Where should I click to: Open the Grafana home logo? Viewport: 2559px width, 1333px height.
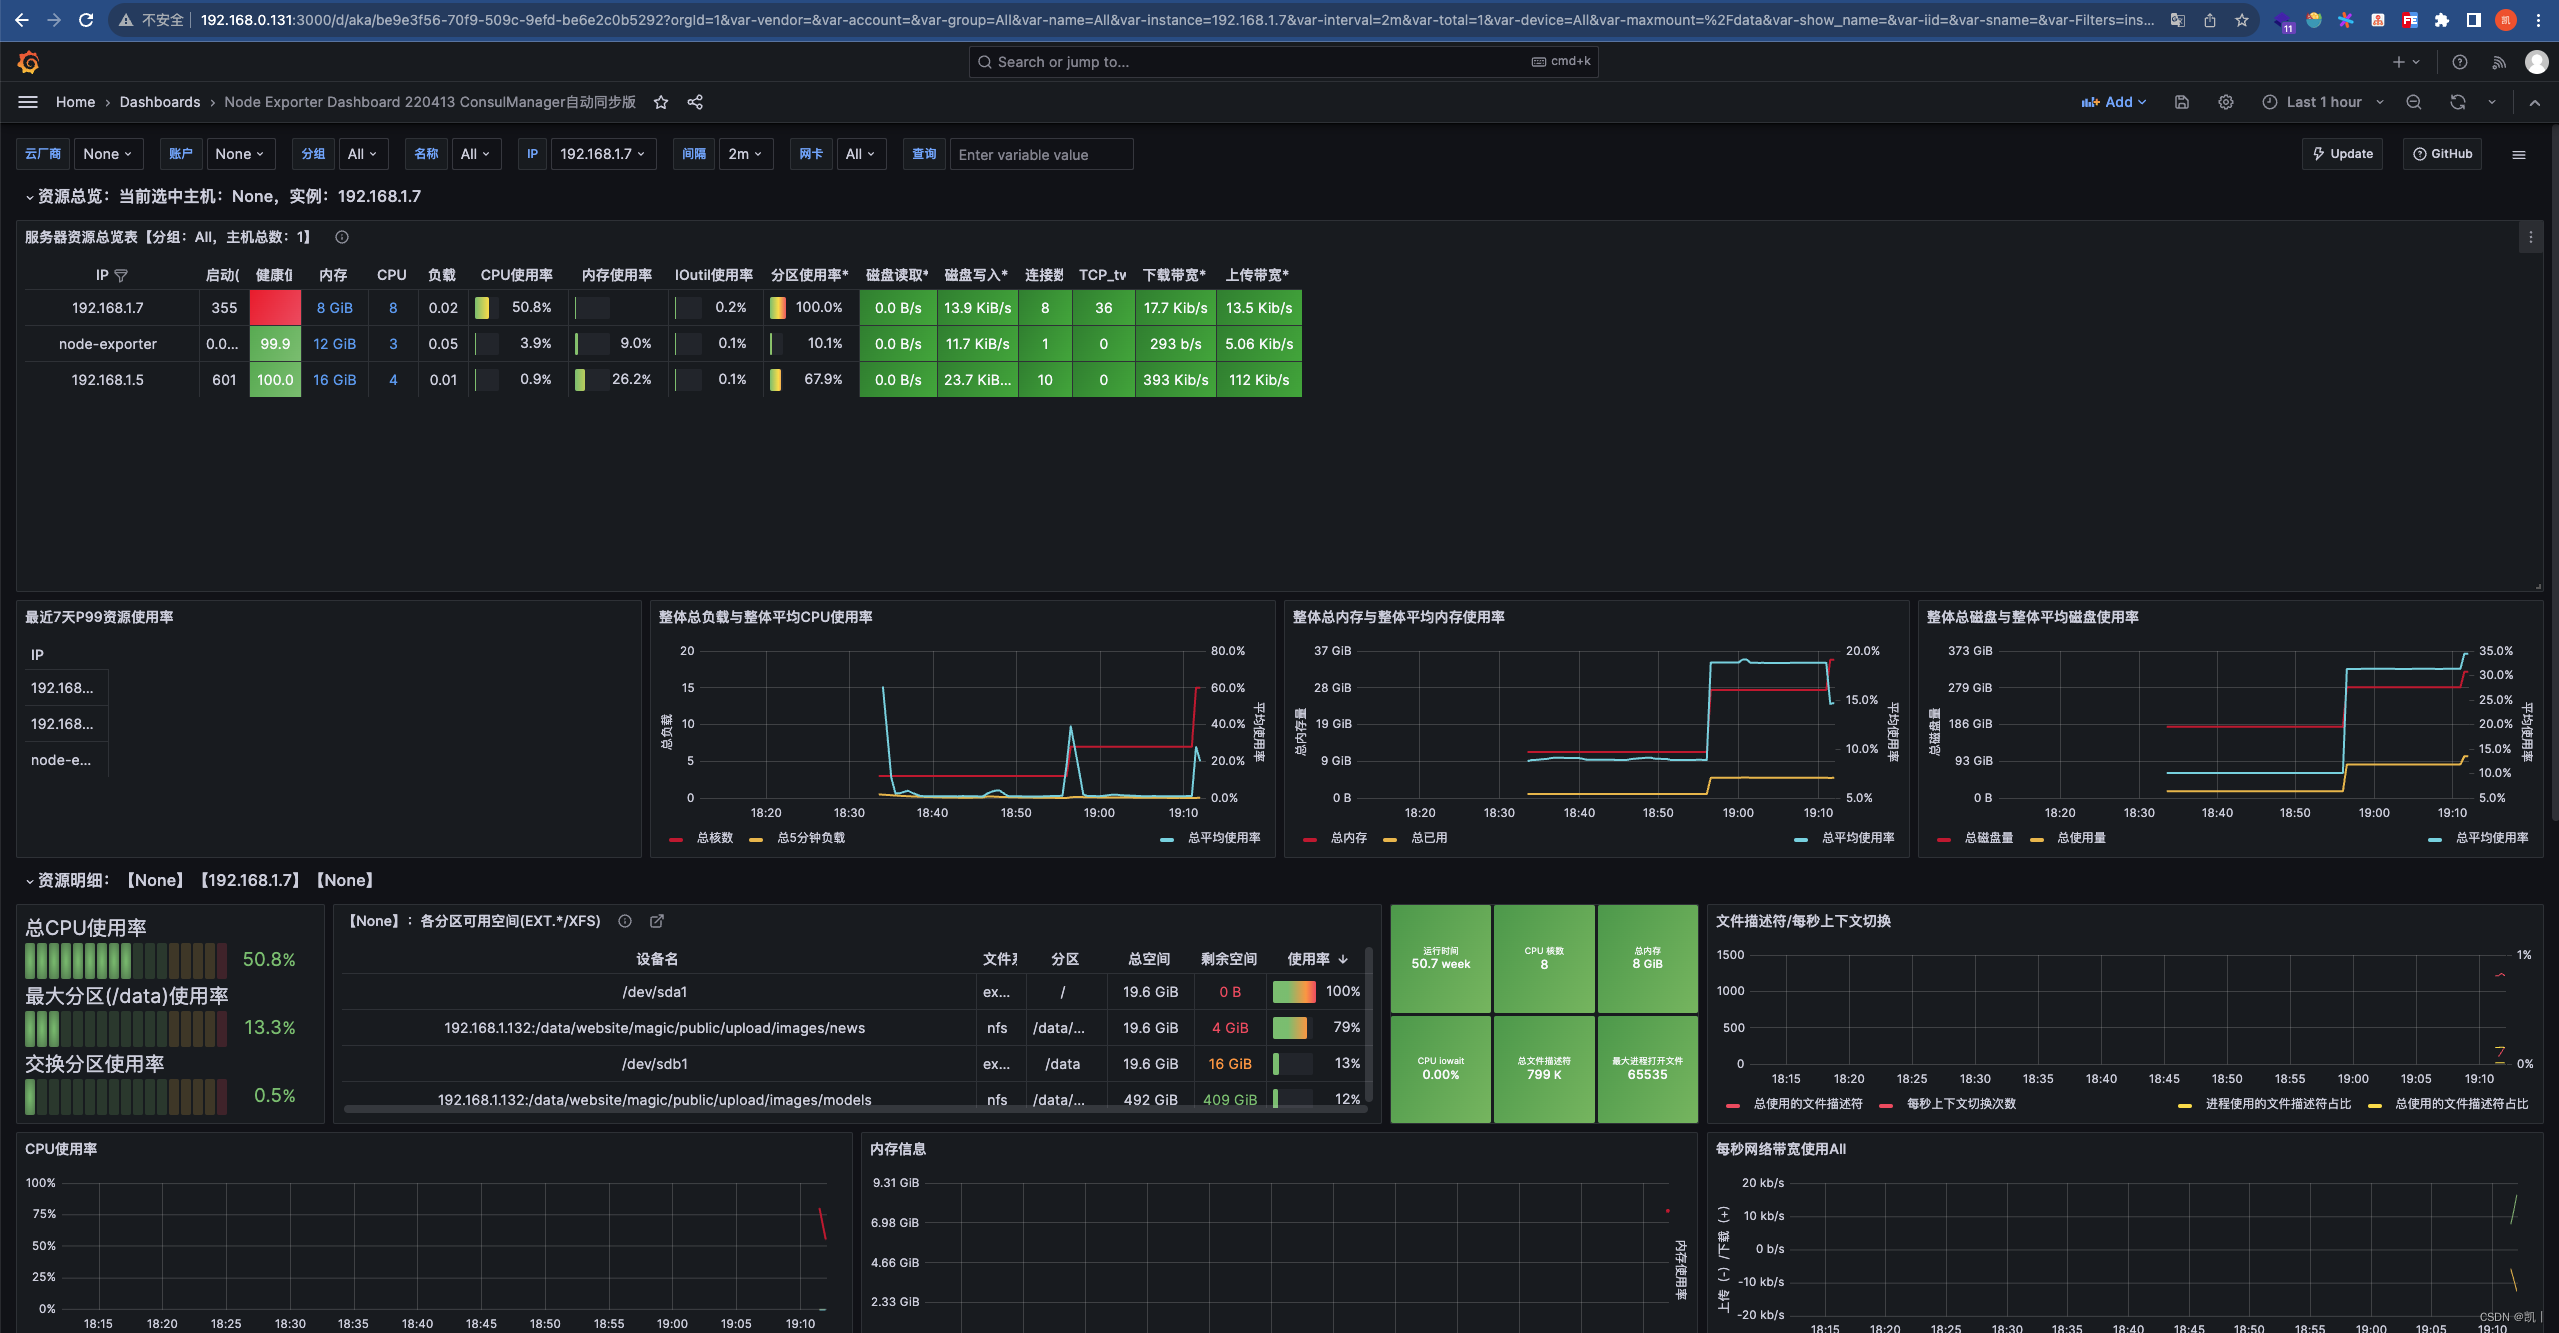click(x=28, y=62)
